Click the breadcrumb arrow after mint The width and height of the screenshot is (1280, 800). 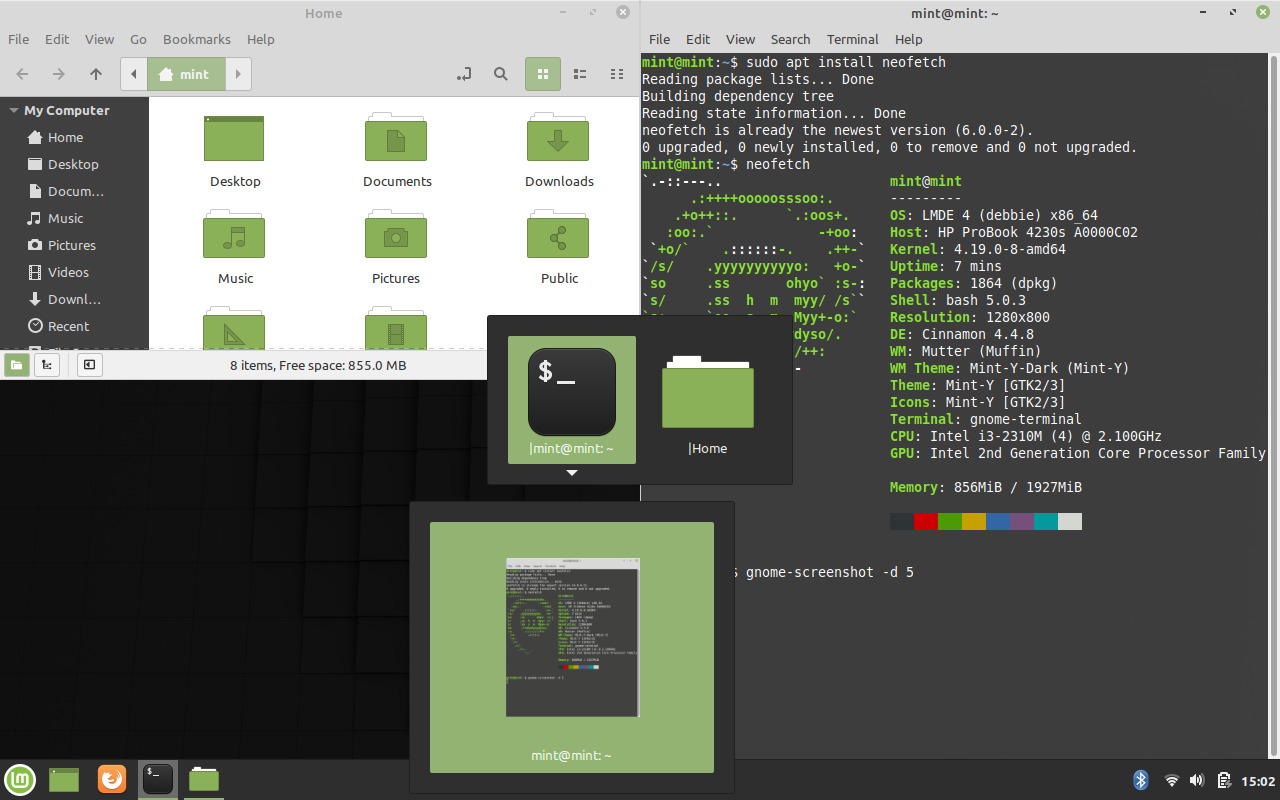coord(238,74)
